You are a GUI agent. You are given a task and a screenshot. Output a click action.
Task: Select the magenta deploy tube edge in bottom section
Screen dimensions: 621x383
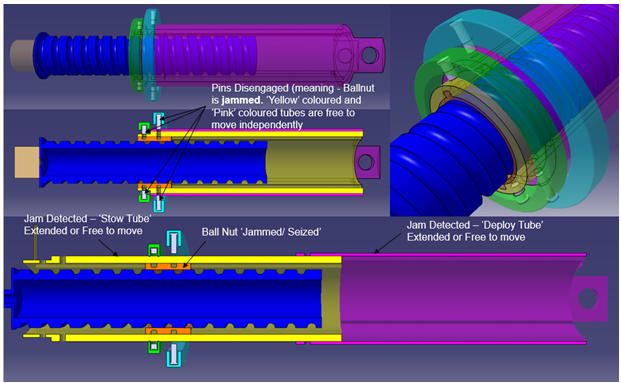point(448,254)
